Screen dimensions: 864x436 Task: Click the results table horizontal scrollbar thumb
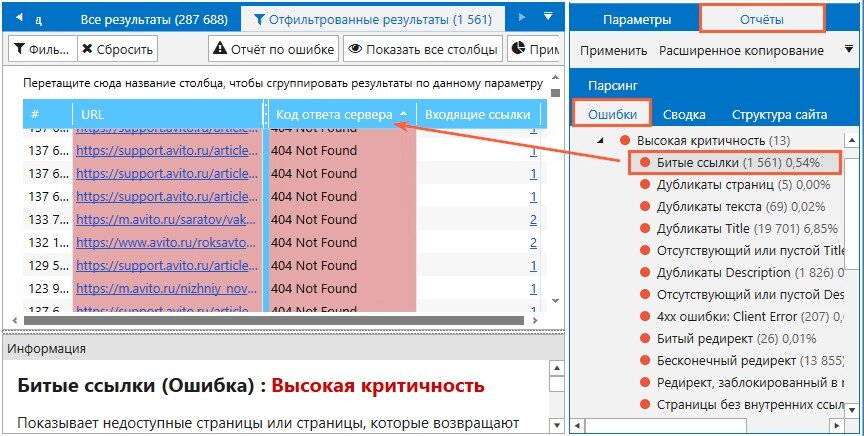point(273,320)
